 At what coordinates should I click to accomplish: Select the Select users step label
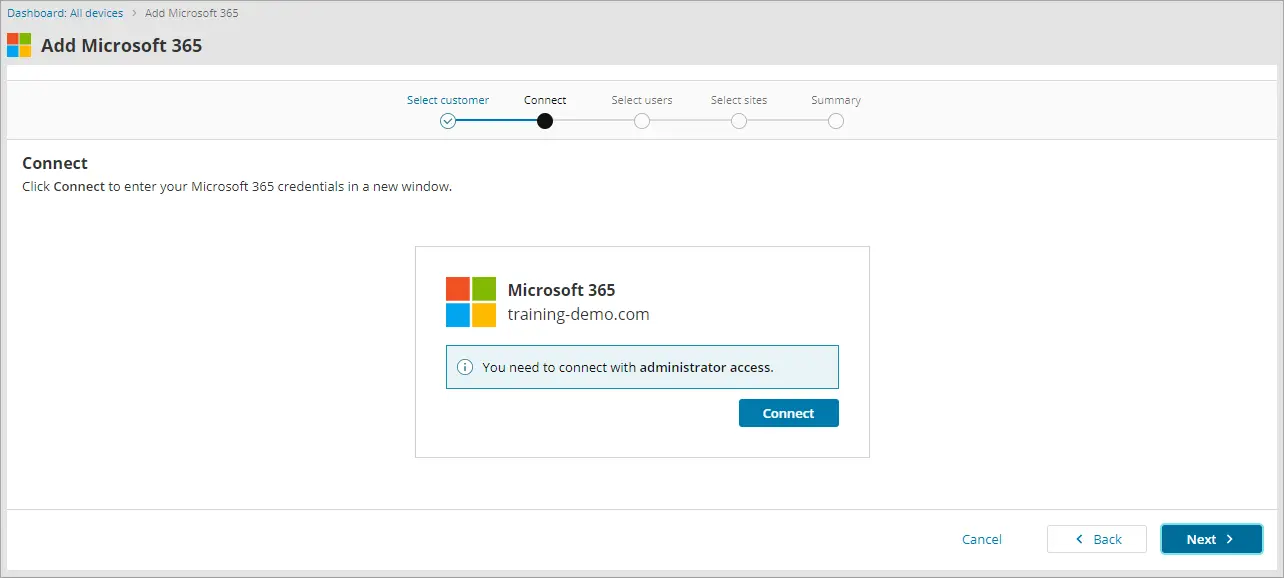click(x=642, y=100)
